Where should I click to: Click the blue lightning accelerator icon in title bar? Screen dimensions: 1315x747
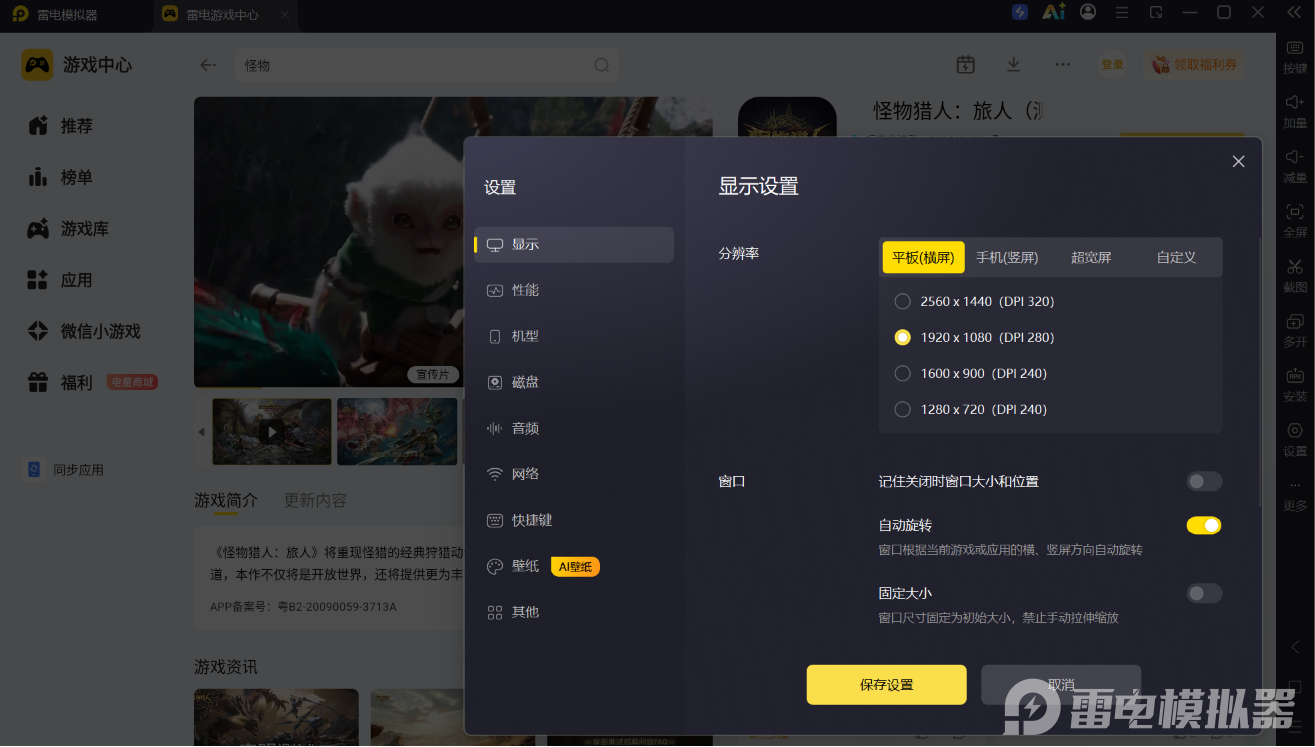pos(1019,12)
